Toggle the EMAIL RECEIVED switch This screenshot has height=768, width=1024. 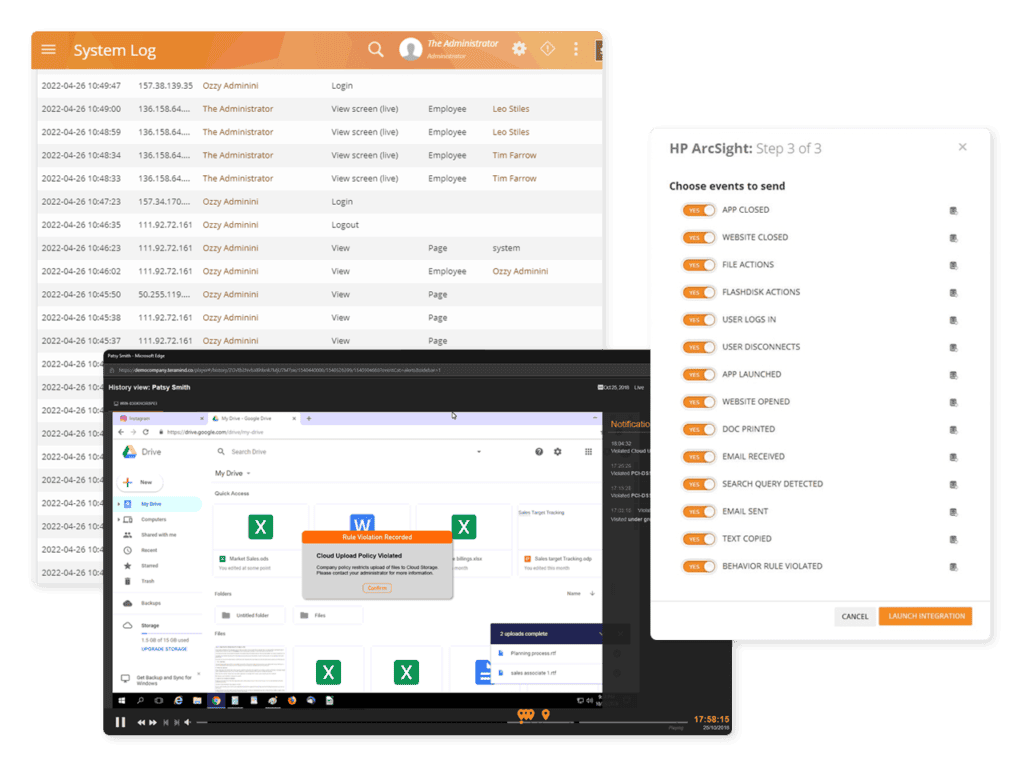tap(699, 457)
